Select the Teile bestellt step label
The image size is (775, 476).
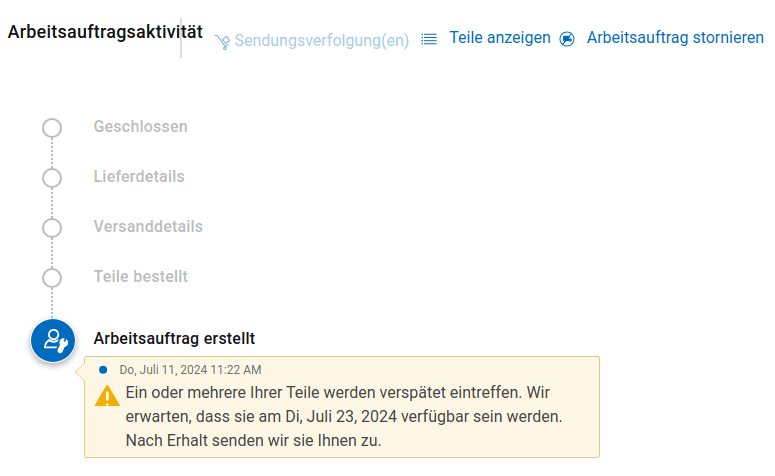(141, 276)
